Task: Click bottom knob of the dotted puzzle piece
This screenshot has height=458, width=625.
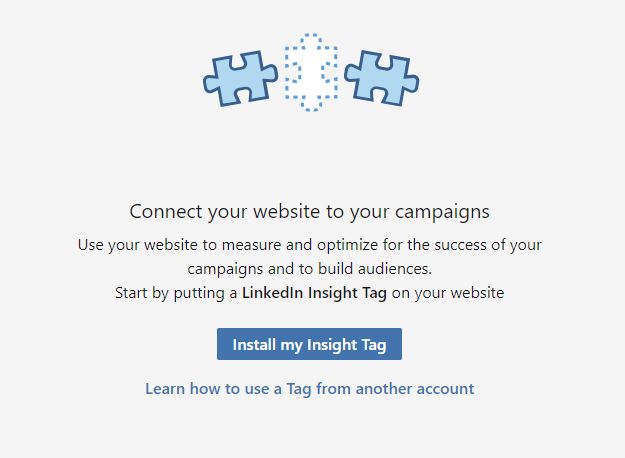Action: 311,104
